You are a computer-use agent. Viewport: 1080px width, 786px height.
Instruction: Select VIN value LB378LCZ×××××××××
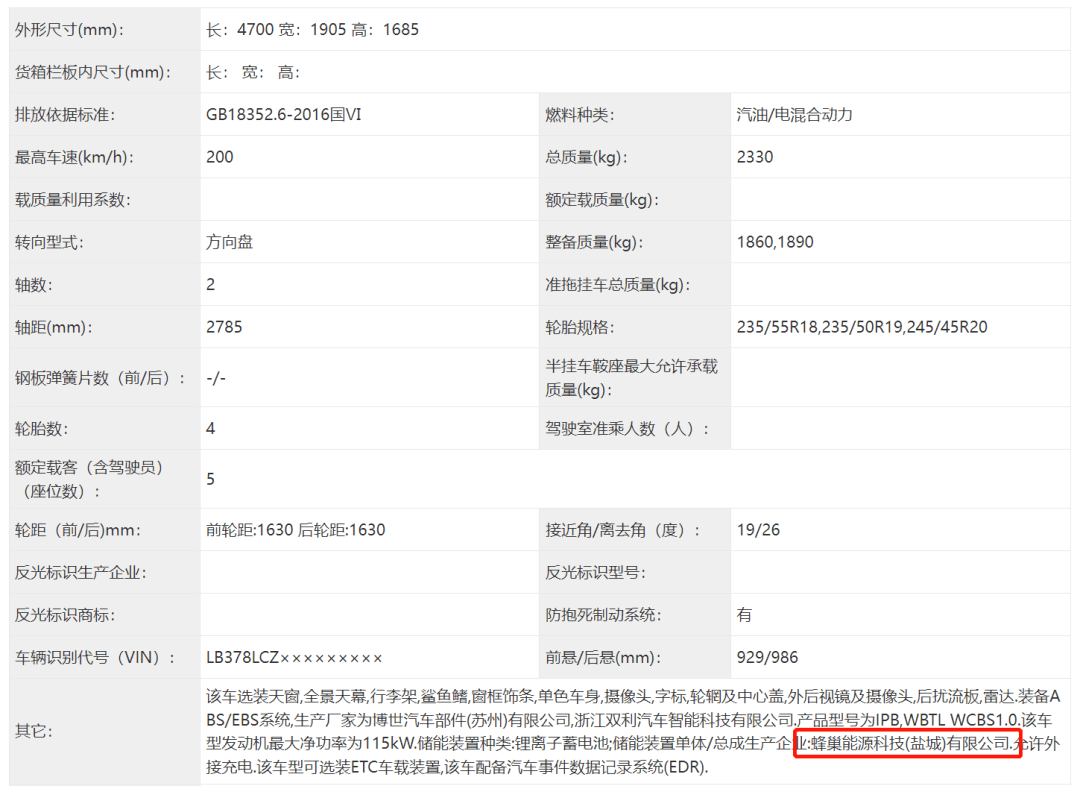(x=294, y=658)
